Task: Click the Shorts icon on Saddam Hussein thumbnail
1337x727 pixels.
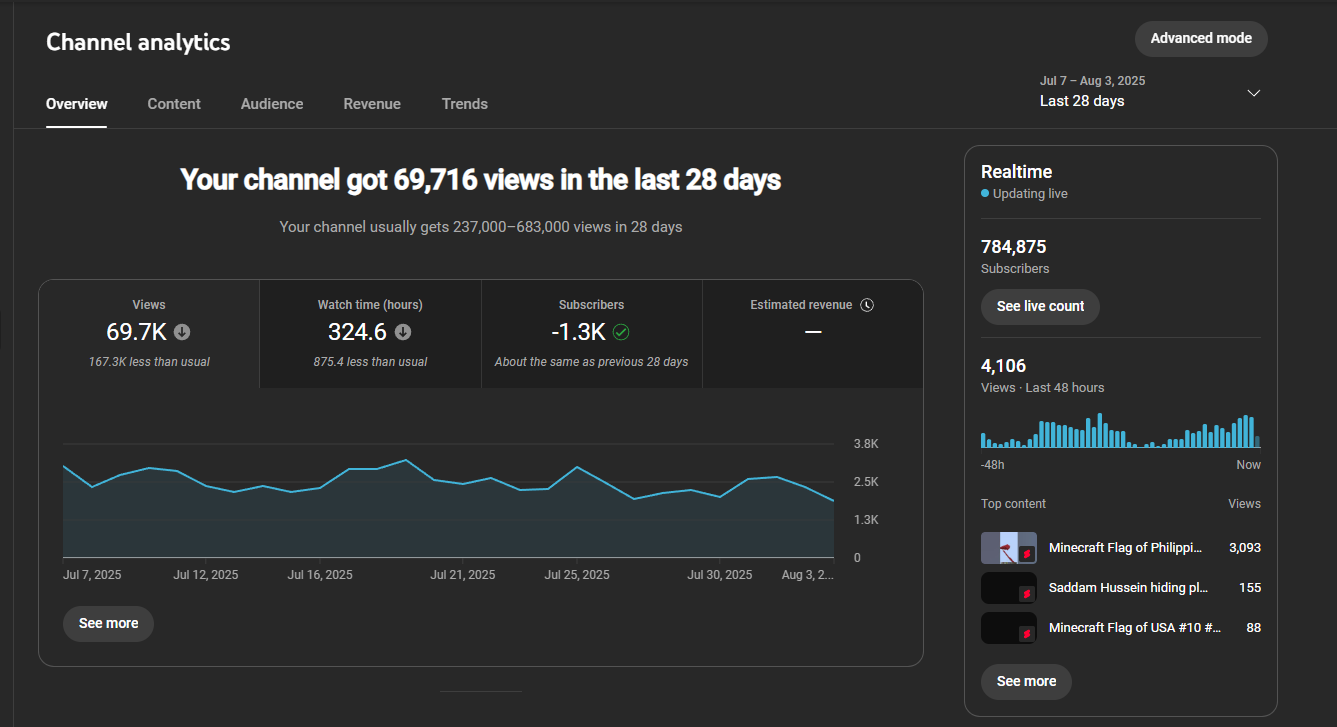Action: pyautogui.click(x=1025, y=594)
